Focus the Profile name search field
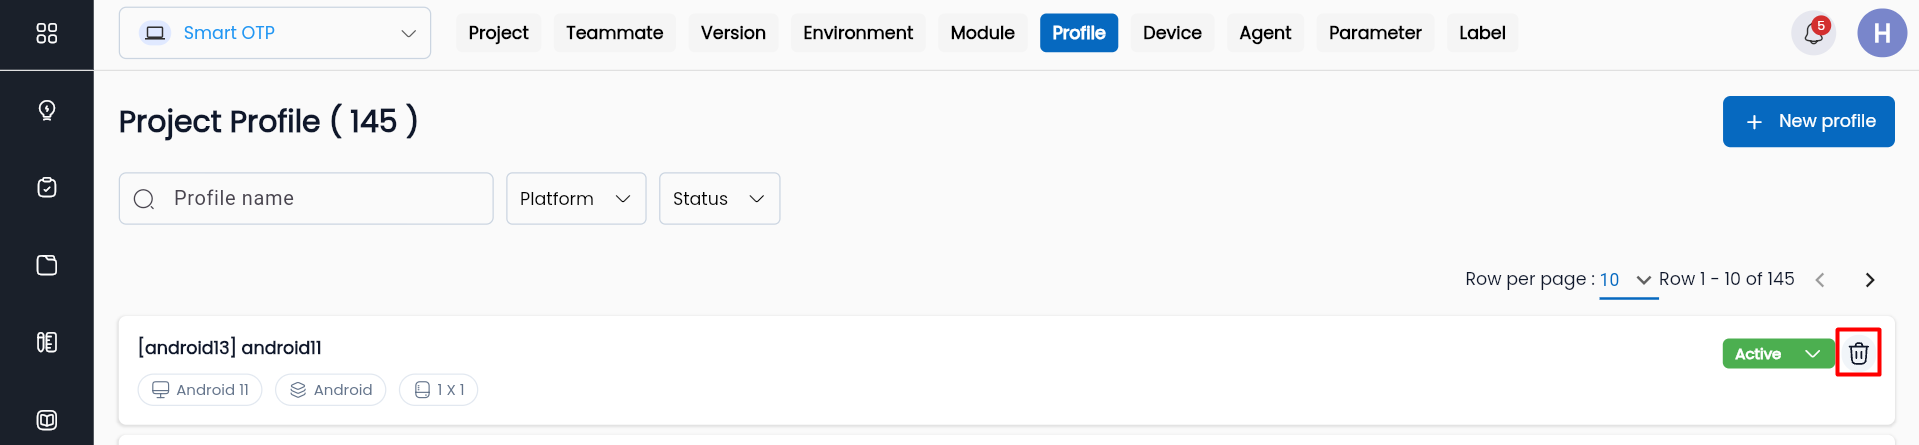The image size is (1919, 445). coord(320,198)
